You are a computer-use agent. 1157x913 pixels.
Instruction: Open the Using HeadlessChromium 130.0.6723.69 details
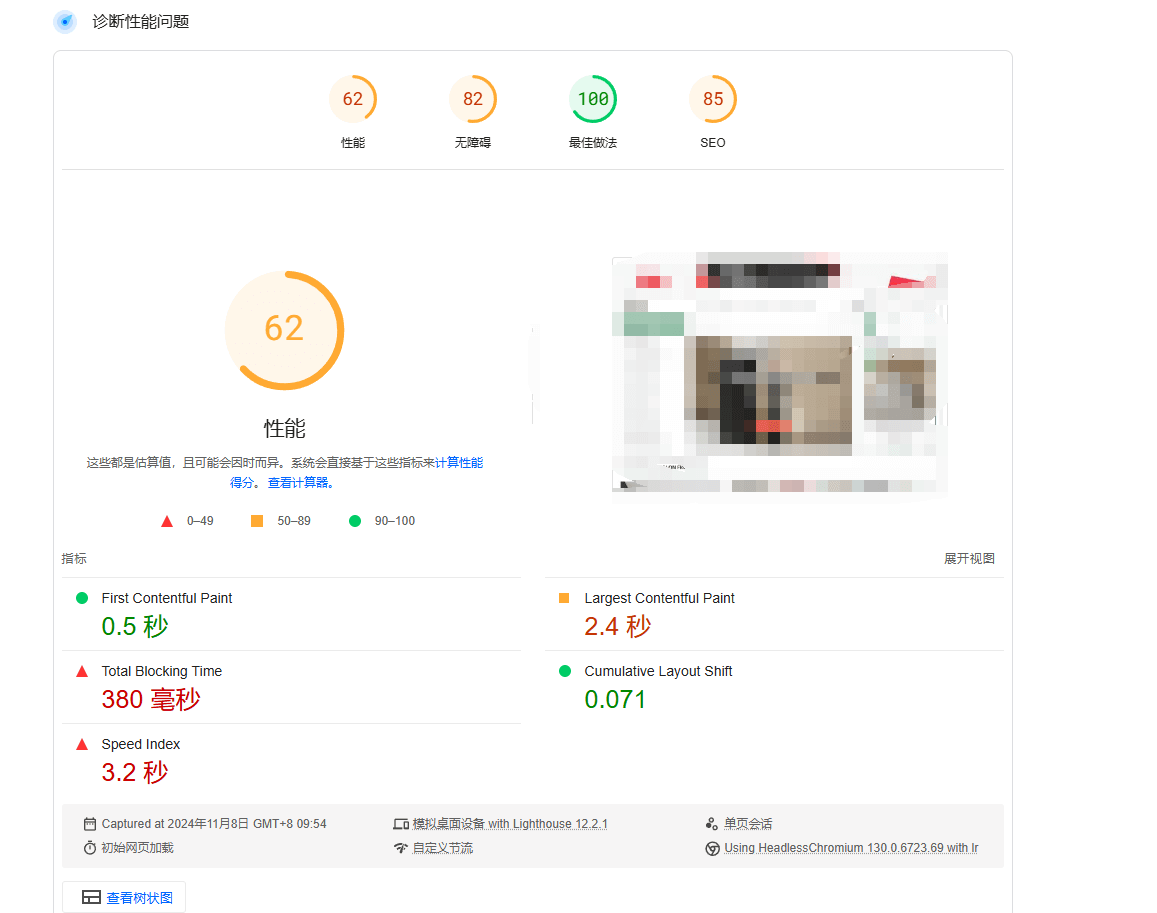(851, 848)
